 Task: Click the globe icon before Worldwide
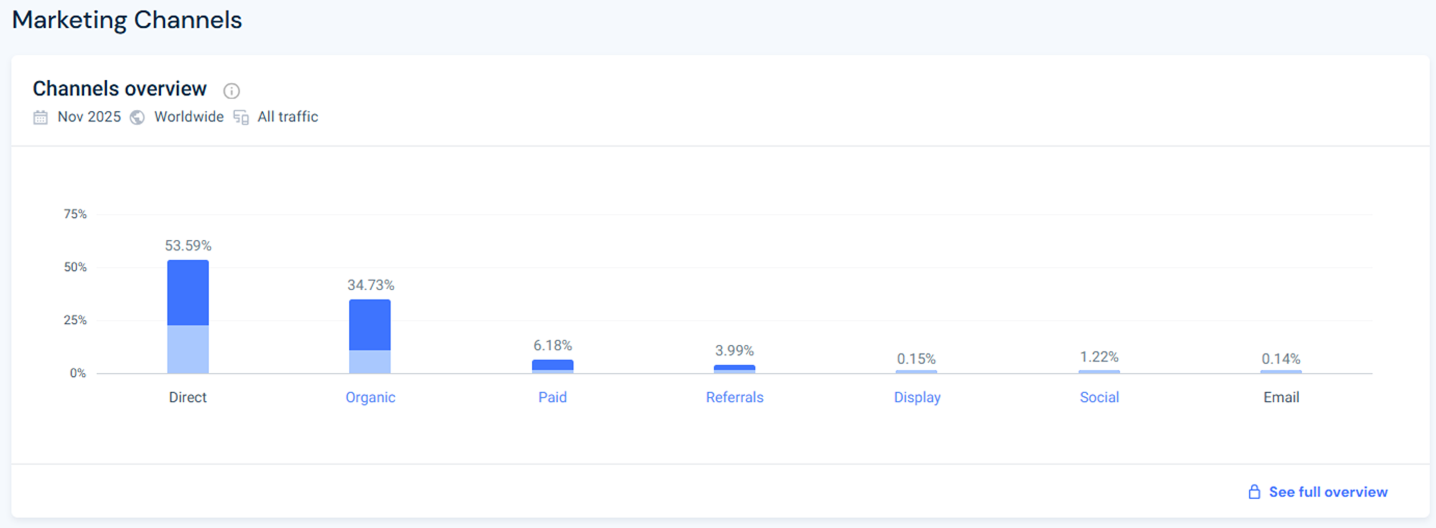click(137, 117)
